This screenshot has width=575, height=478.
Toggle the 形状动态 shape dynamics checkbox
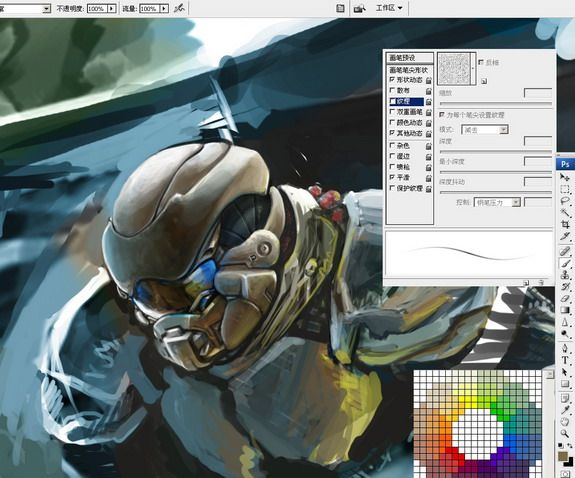coord(392,80)
